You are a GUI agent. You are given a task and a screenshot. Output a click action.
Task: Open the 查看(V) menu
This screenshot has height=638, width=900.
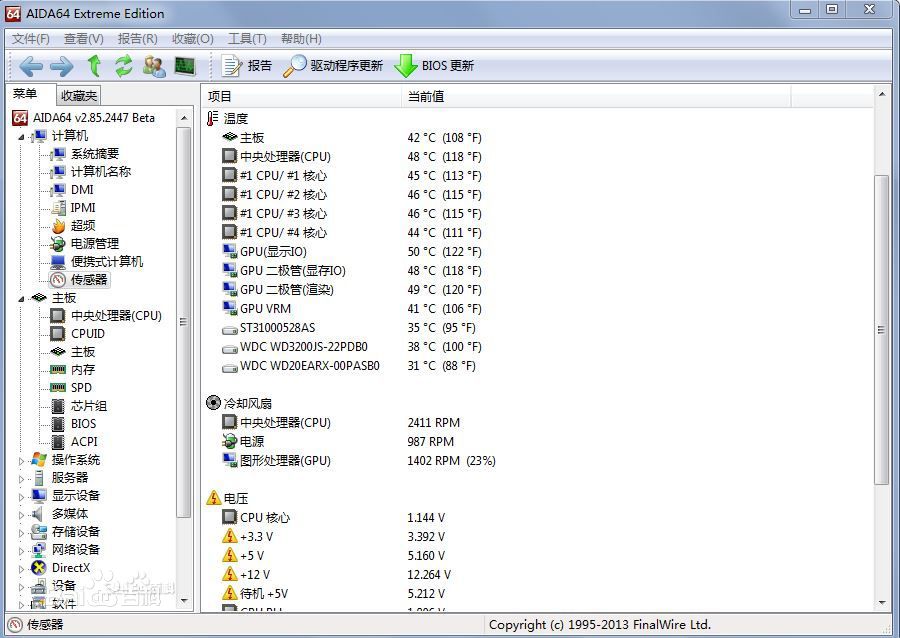83,38
